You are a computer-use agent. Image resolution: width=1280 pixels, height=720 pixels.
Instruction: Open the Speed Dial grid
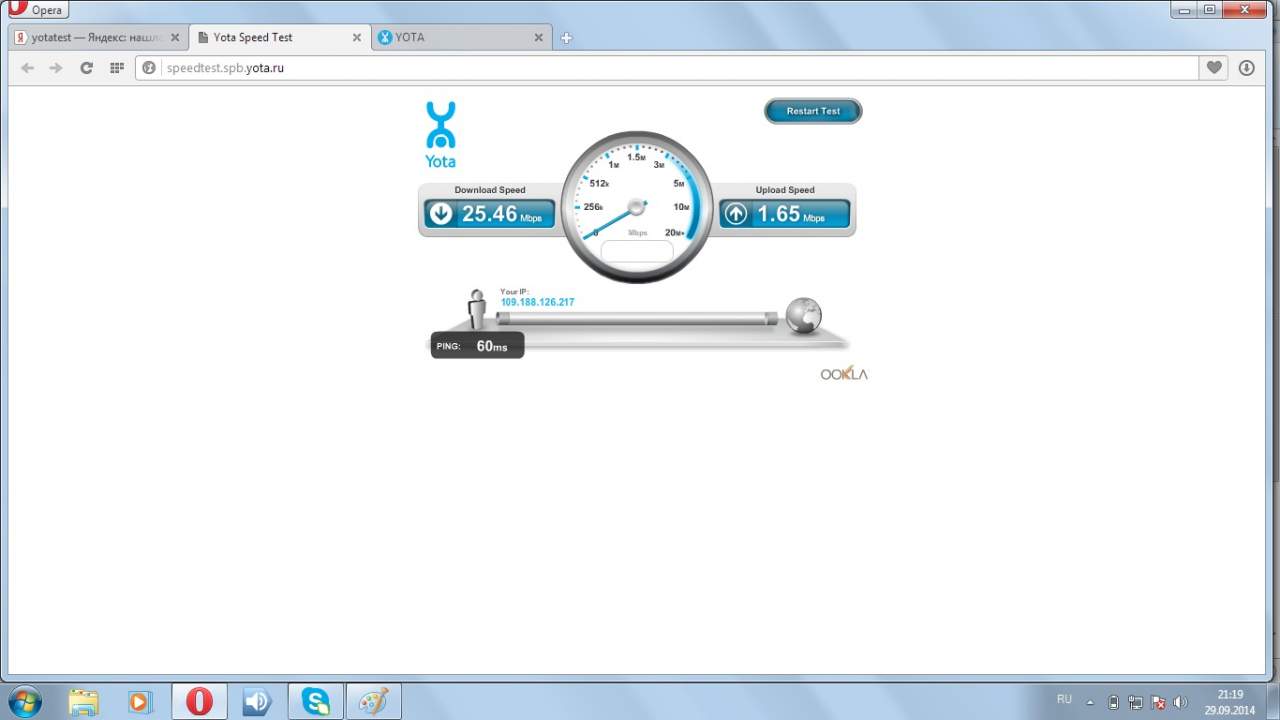point(116,68)
